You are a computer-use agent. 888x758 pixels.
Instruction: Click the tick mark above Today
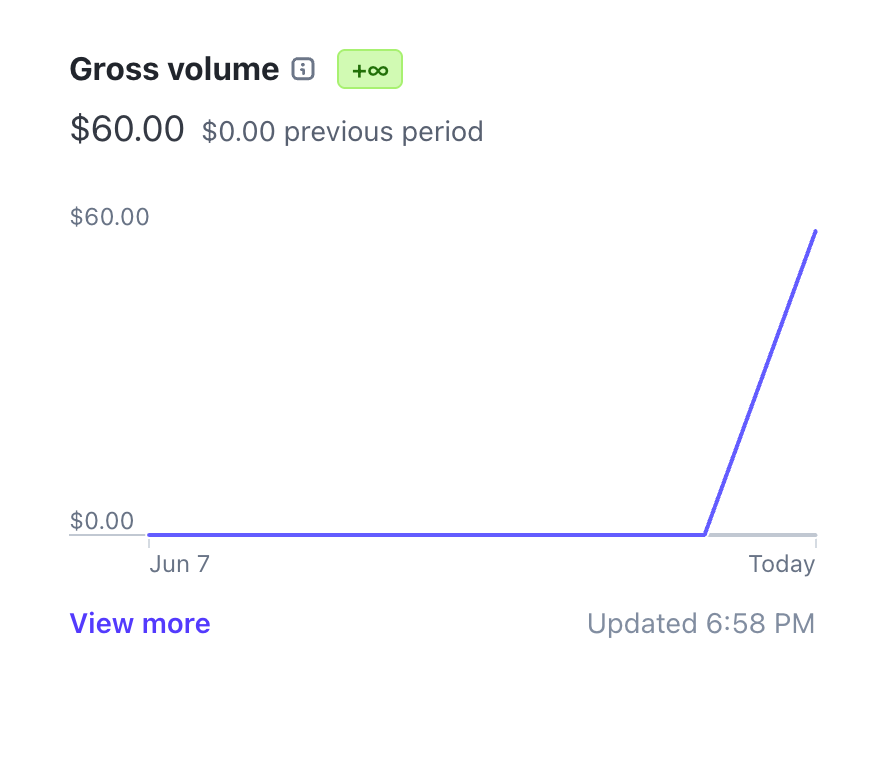(x=816, y=542)
